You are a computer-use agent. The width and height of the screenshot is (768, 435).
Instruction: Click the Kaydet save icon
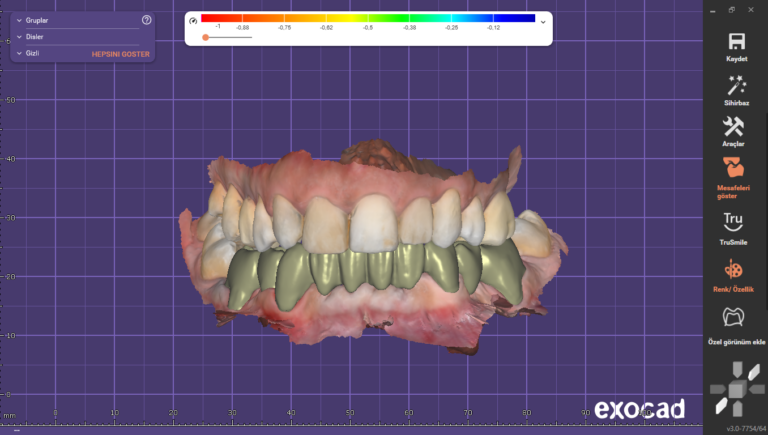(736, 42)
